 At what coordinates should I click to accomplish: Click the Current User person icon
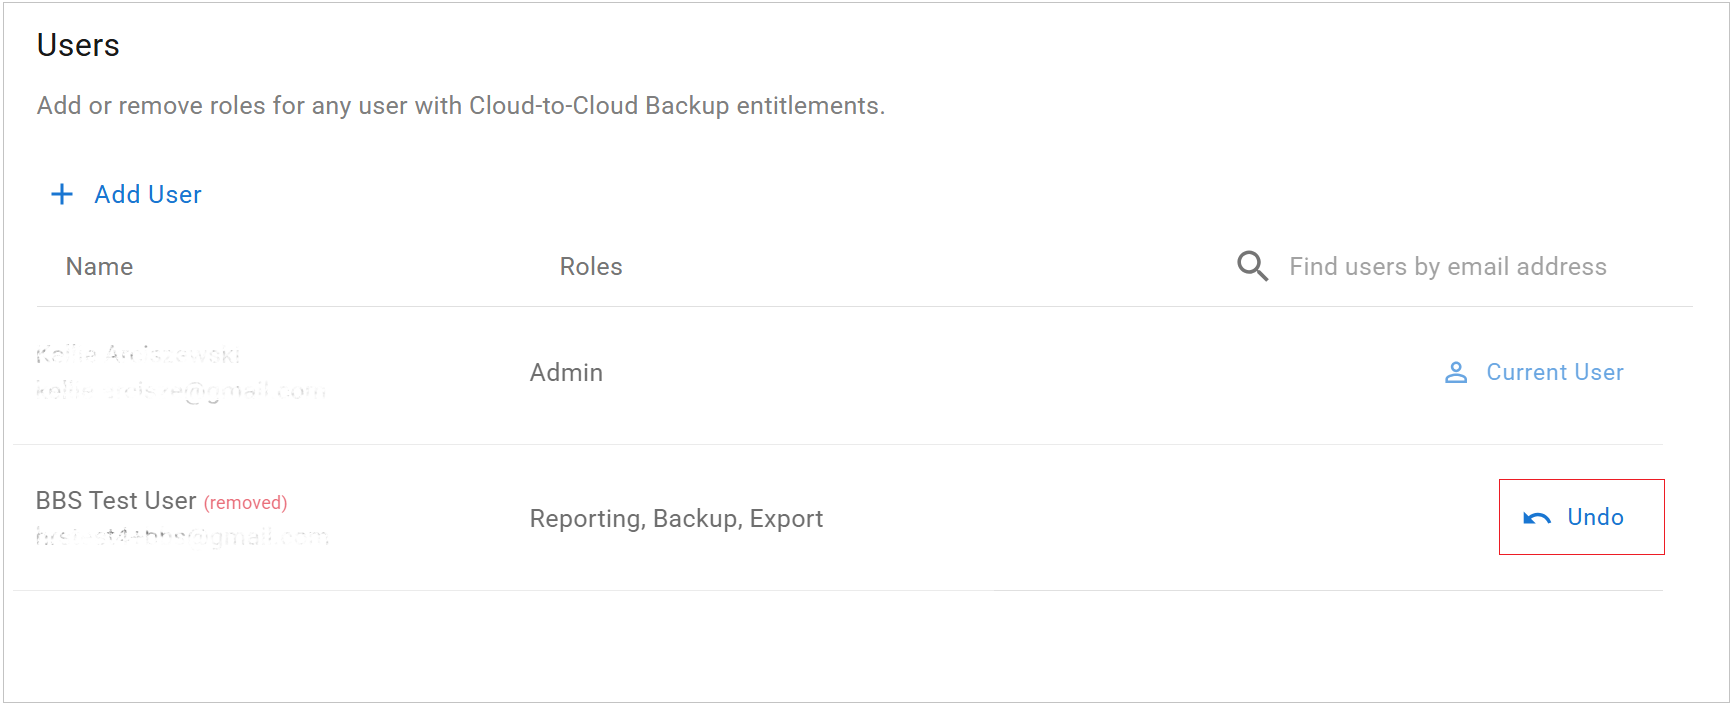1456,373
